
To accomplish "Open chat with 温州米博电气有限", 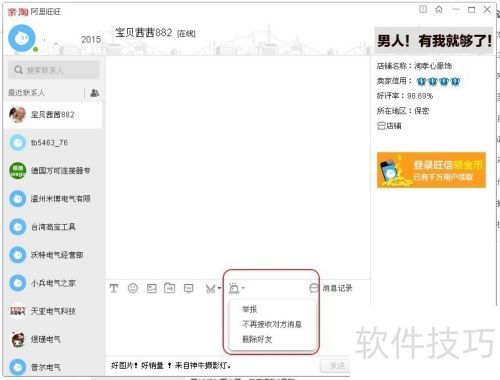I will click(53, 199).
